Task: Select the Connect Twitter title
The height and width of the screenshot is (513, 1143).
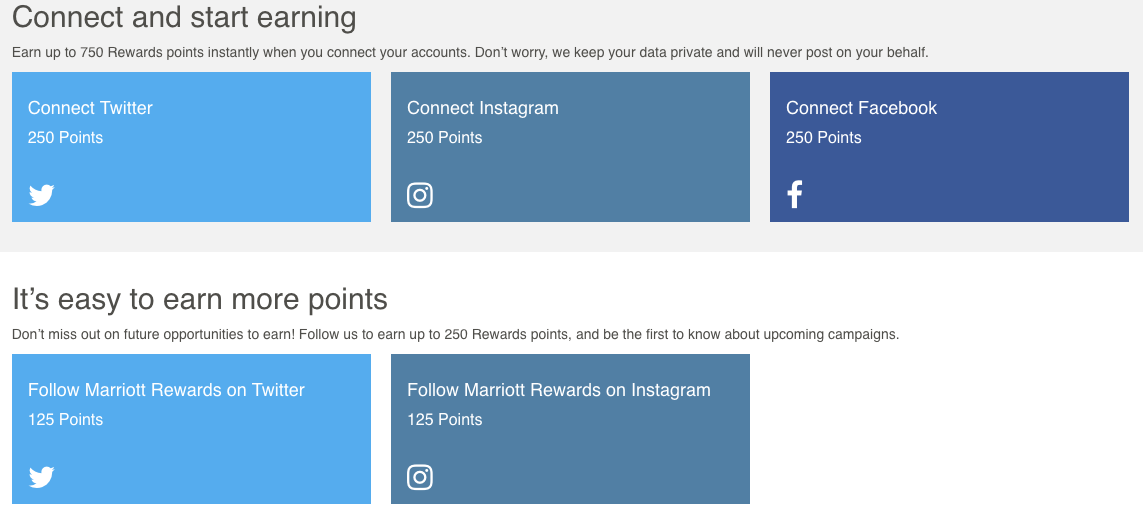Action: pos(90,108)
